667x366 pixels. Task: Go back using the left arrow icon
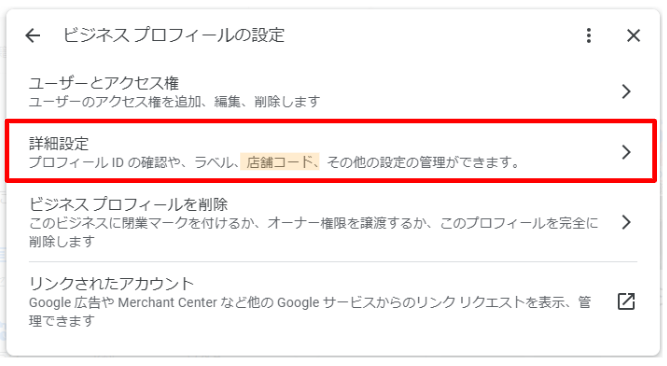[x=33, y=35]
